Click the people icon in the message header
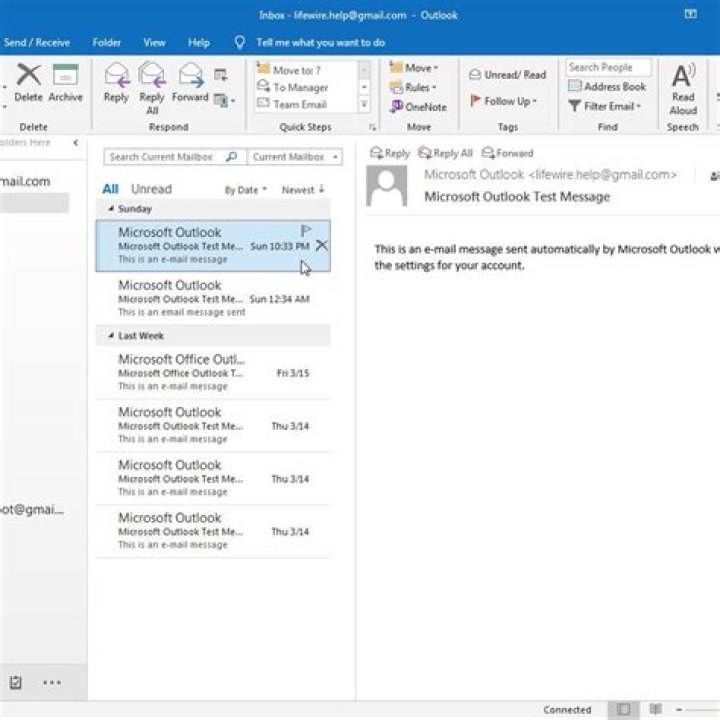 coord(714,176)
